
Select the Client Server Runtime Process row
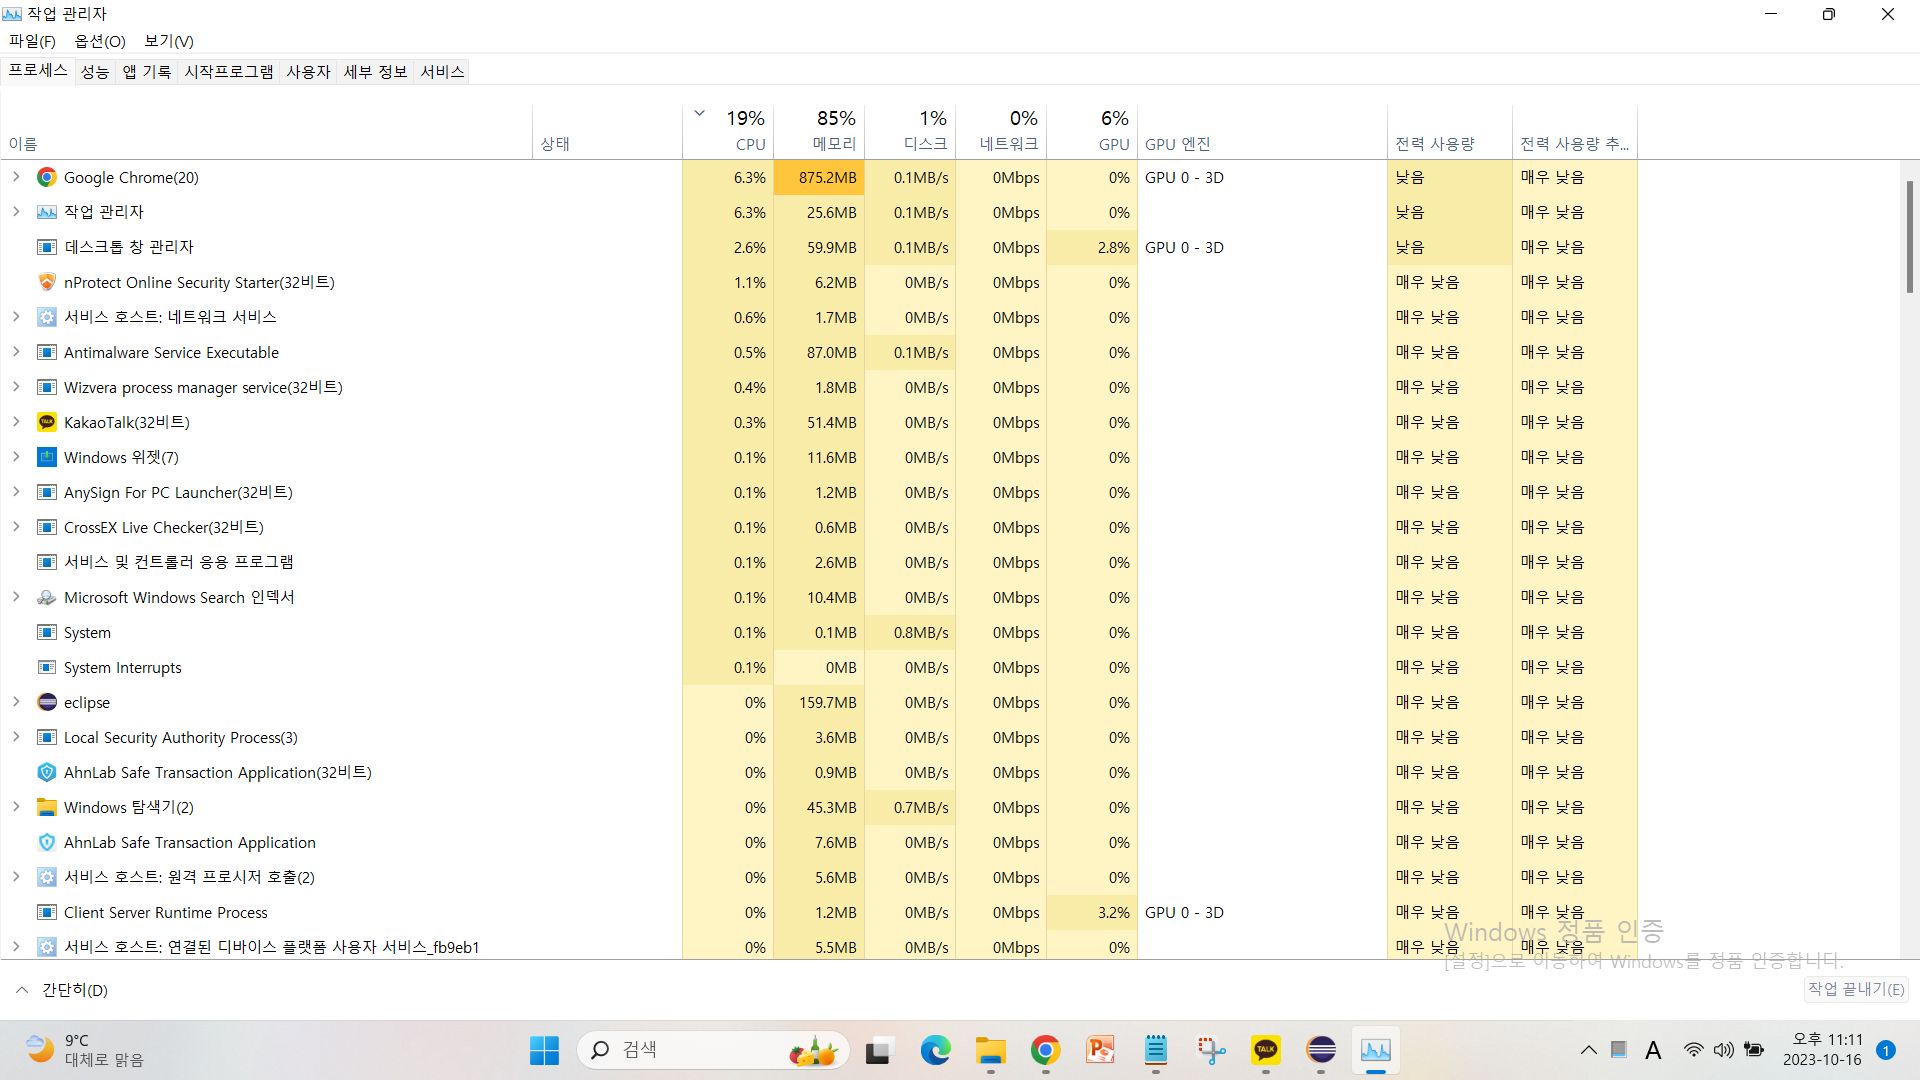point(818,912)
